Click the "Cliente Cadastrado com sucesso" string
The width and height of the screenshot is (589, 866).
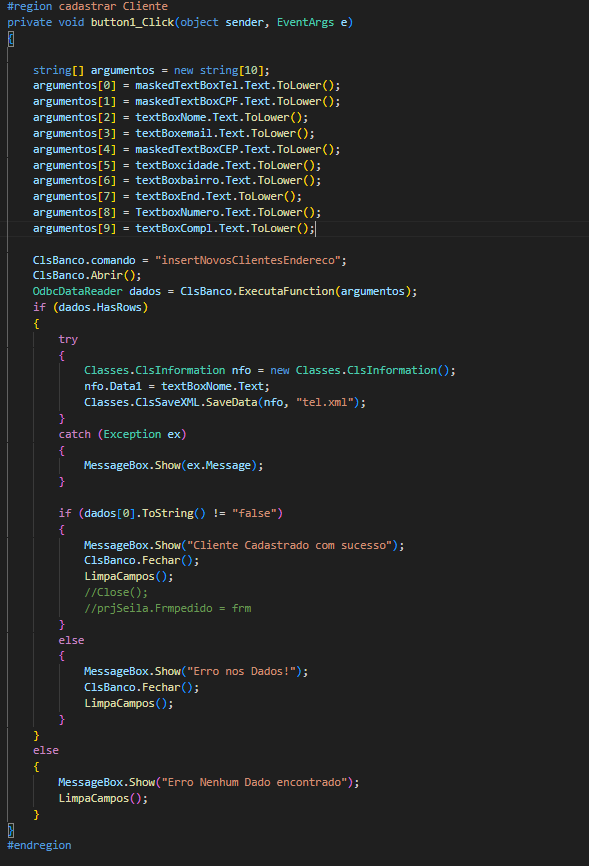pos(290,546)
